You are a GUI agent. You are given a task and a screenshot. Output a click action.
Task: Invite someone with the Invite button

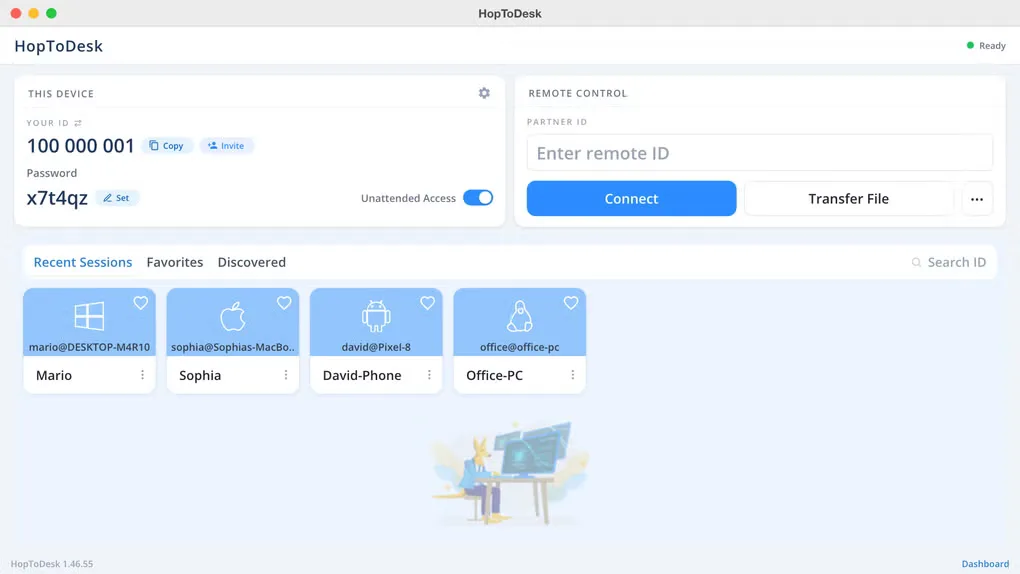tap(226, 146)
